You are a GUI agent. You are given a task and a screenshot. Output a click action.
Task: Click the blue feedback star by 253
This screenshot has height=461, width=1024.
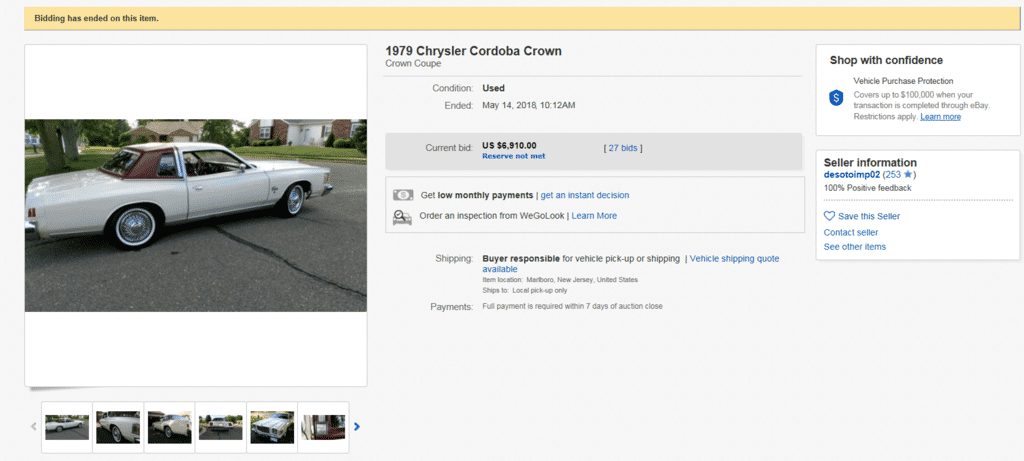pyautogui.click(x=906, y=175)
